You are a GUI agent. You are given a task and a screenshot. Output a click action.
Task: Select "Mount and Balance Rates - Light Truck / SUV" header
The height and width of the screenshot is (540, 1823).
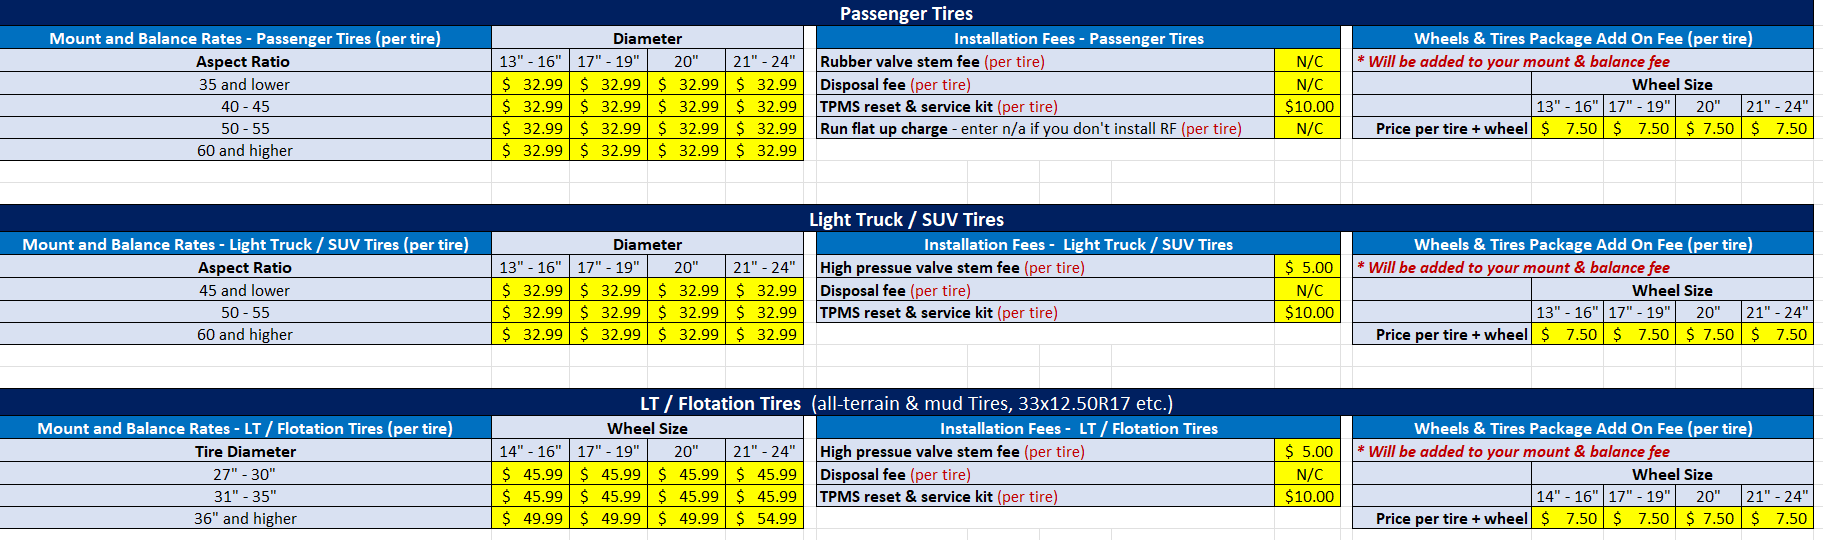tap(245, 244)
